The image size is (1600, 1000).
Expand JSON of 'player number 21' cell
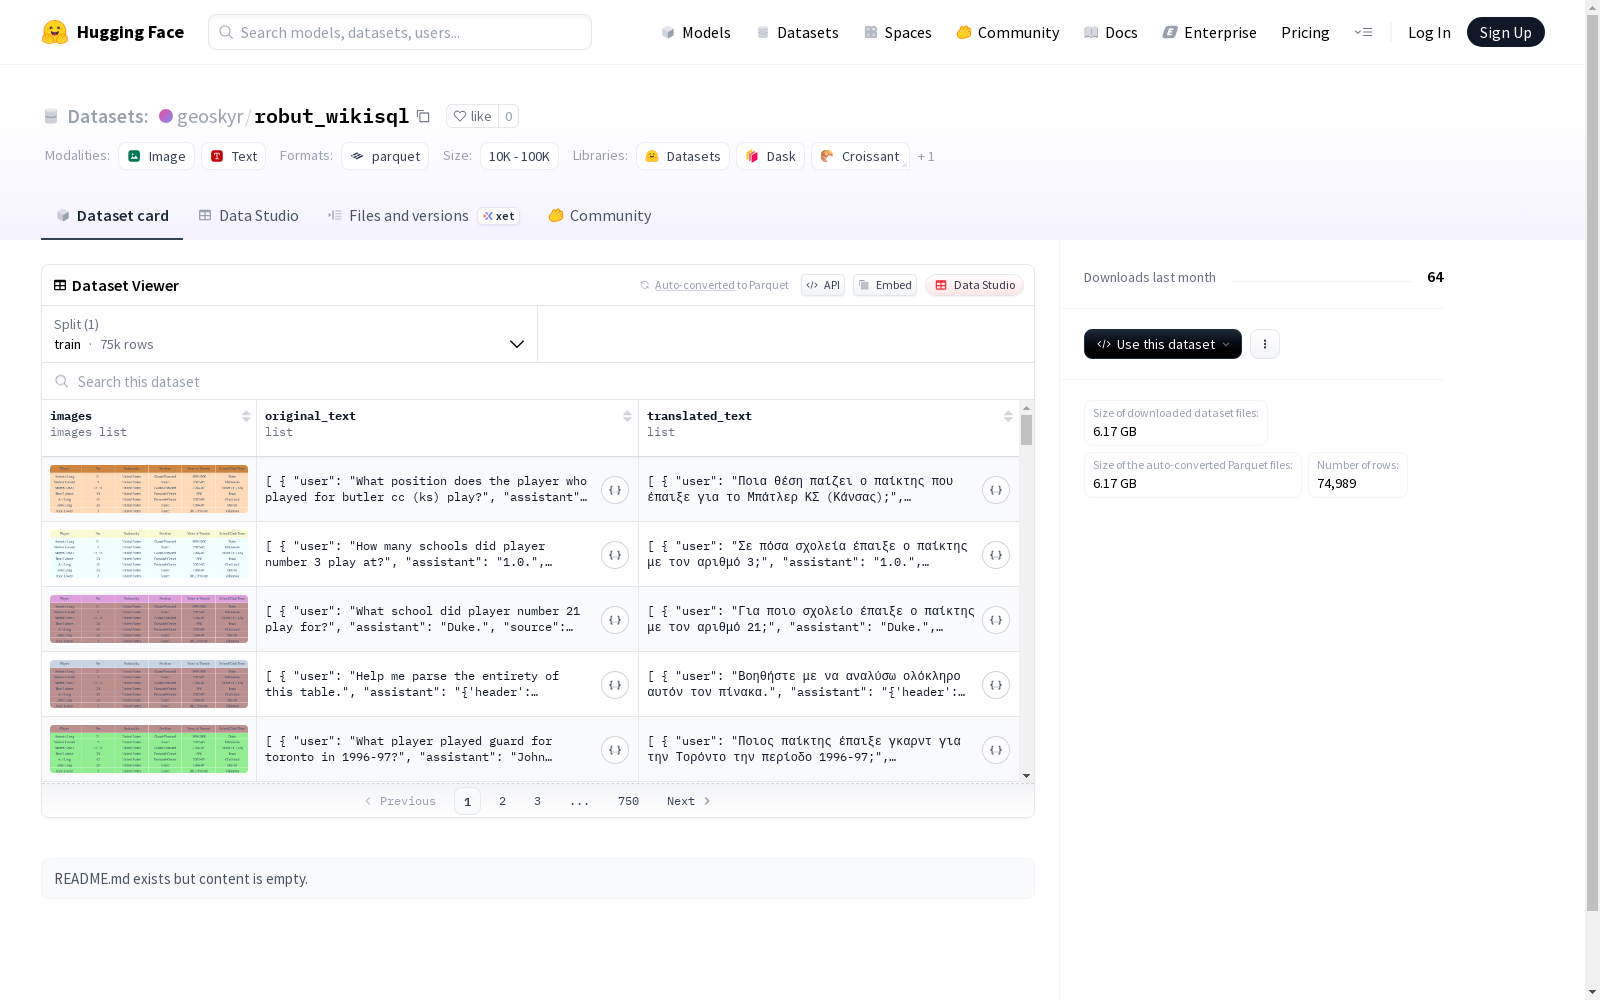615,620
